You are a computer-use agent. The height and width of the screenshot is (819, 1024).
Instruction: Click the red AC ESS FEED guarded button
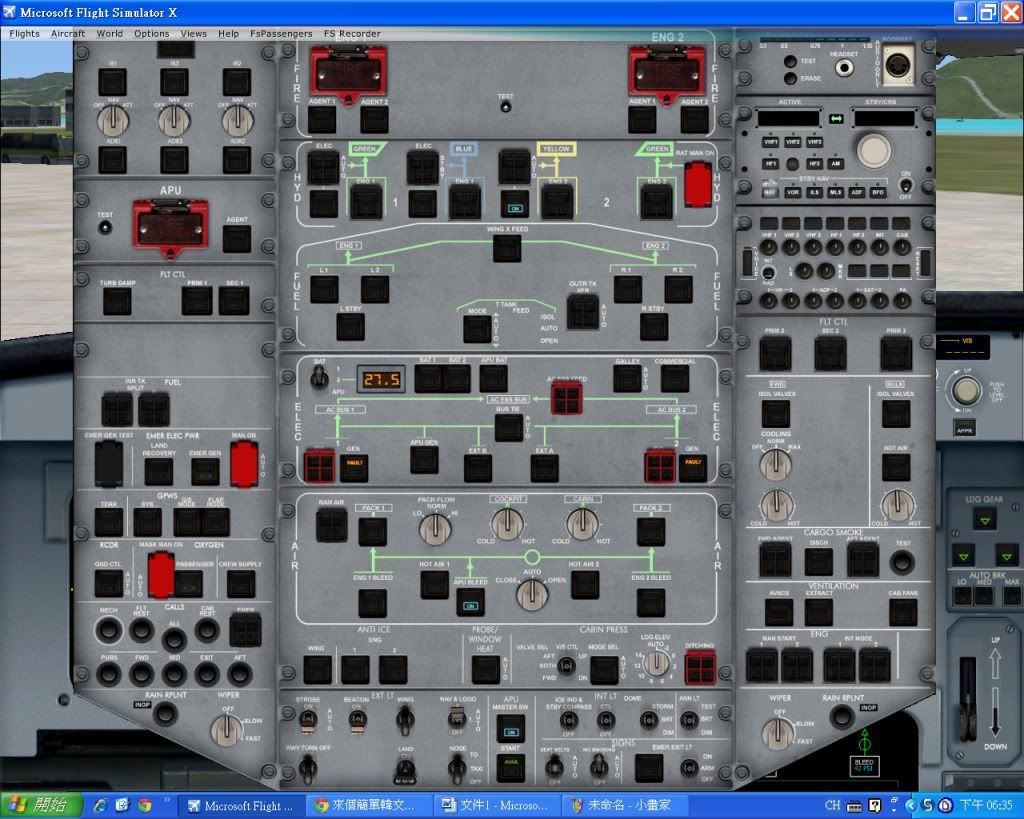pyautogui.click(x=566, y=398)
